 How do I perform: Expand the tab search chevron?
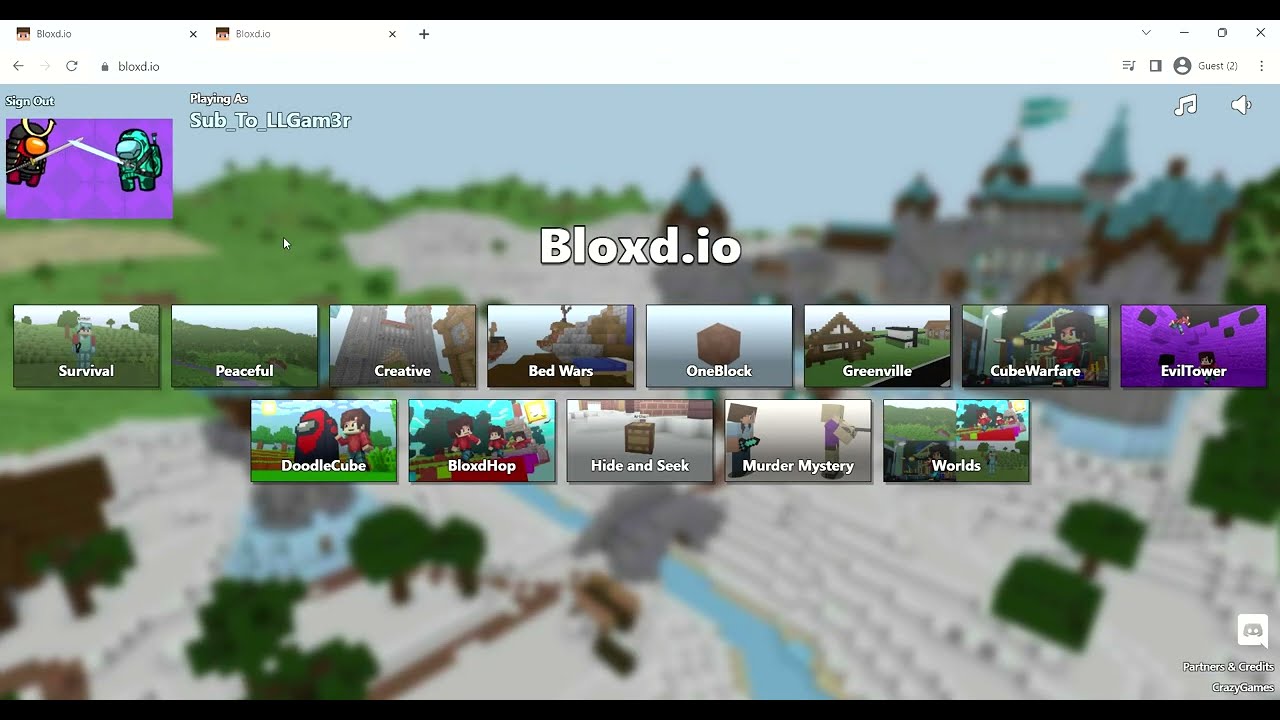pos(1146,33)
